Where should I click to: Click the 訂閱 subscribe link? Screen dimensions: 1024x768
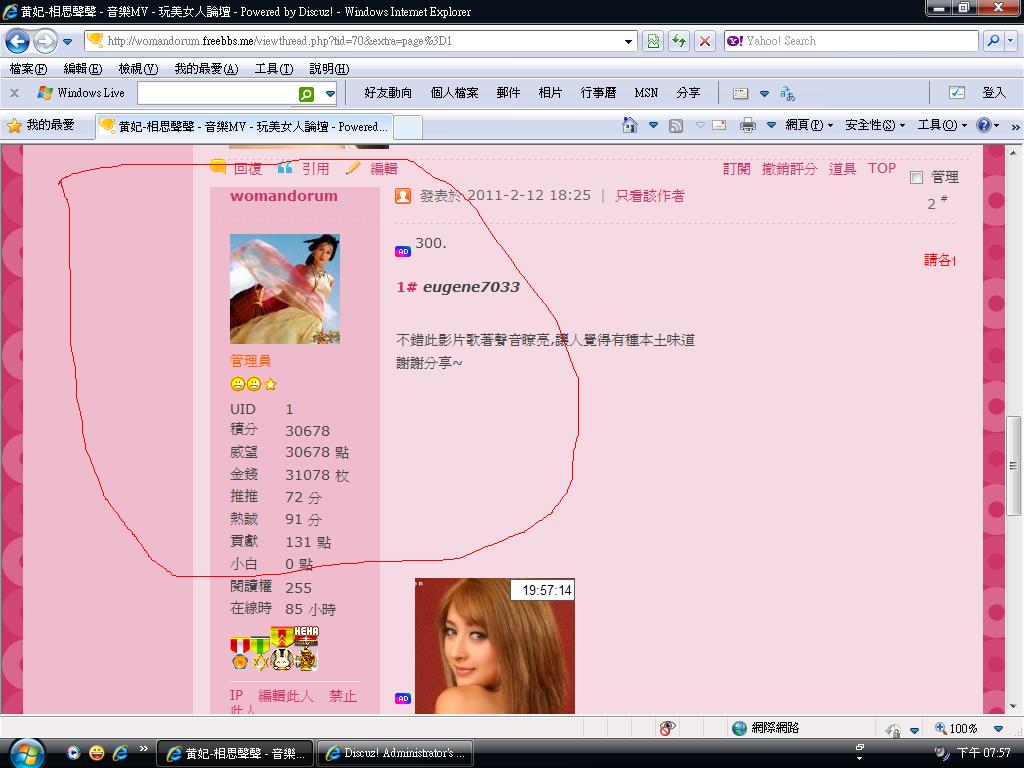[x=737, y=168]
